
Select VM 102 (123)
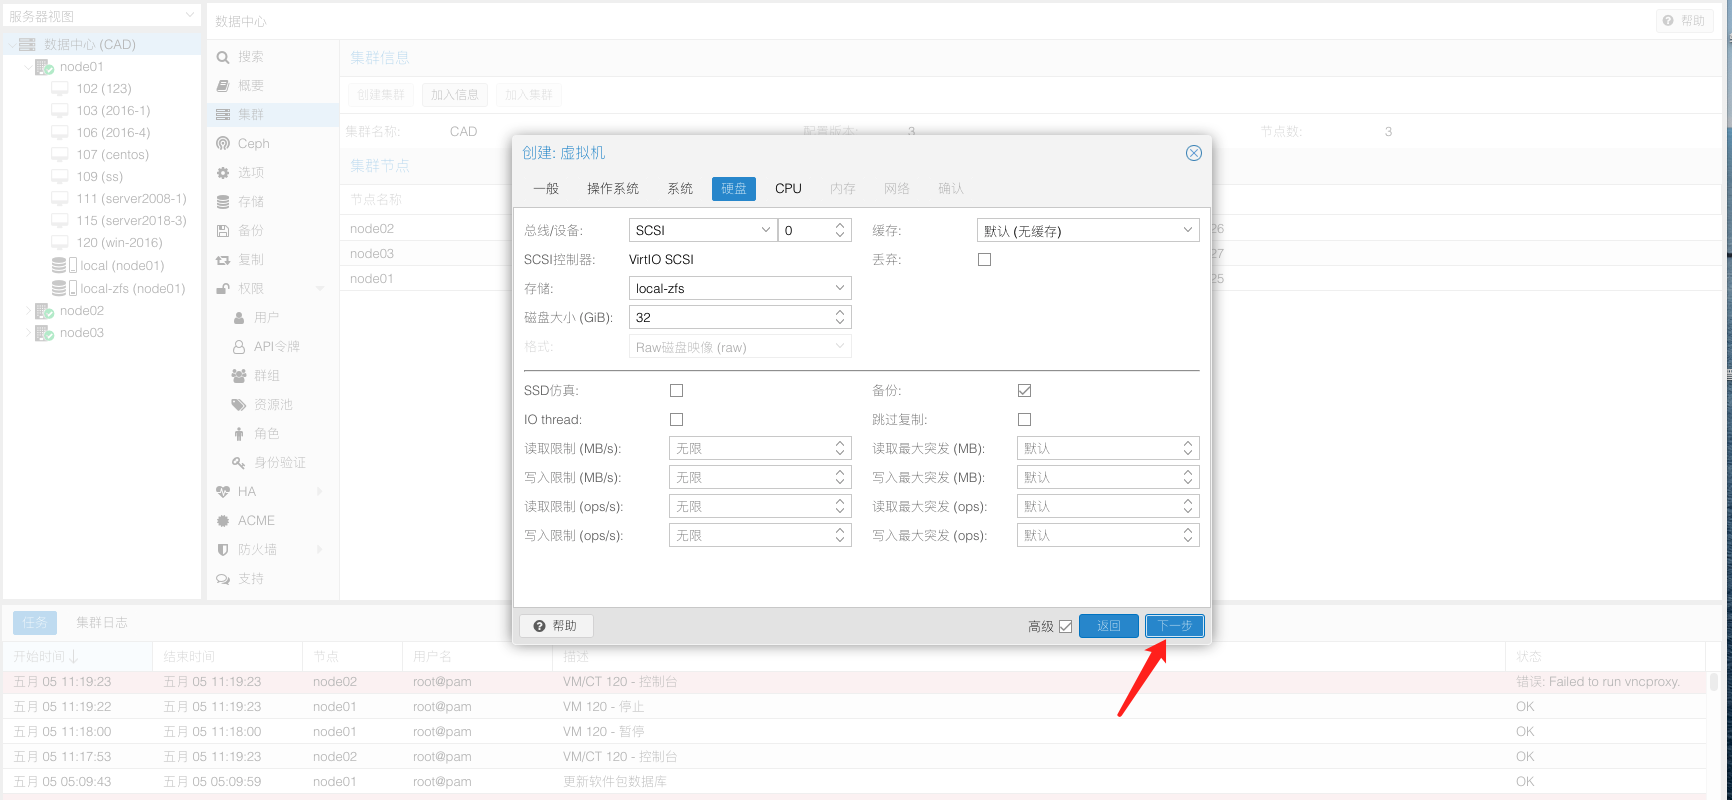pos(104,89)
